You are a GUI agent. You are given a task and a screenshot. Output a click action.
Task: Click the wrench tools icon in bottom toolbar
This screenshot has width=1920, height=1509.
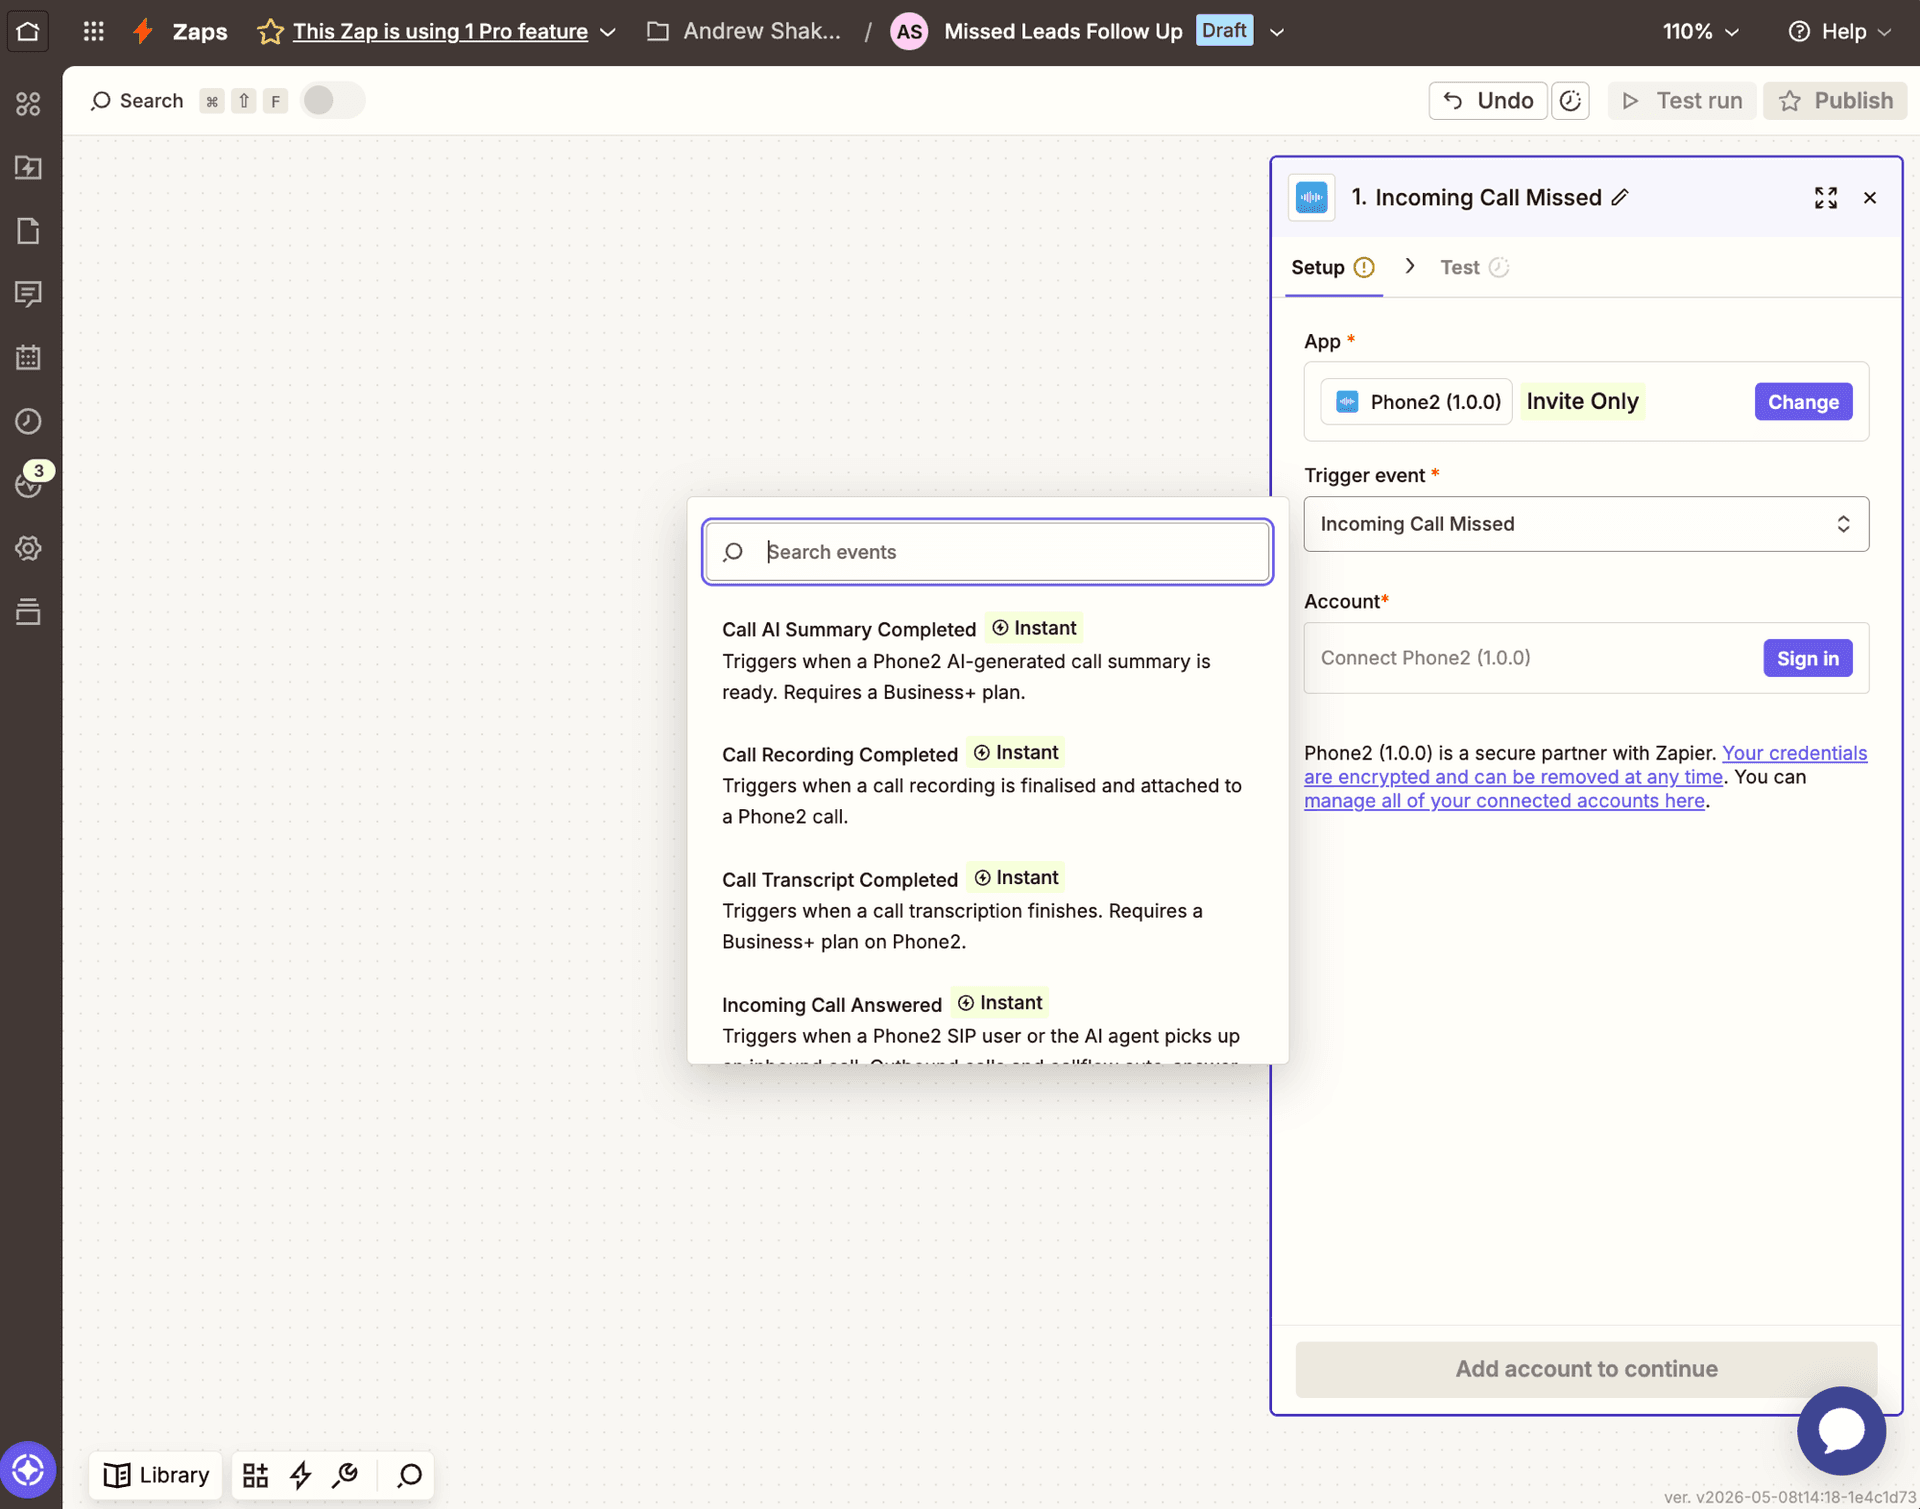pyautogui.click(x=346, y=1475)
